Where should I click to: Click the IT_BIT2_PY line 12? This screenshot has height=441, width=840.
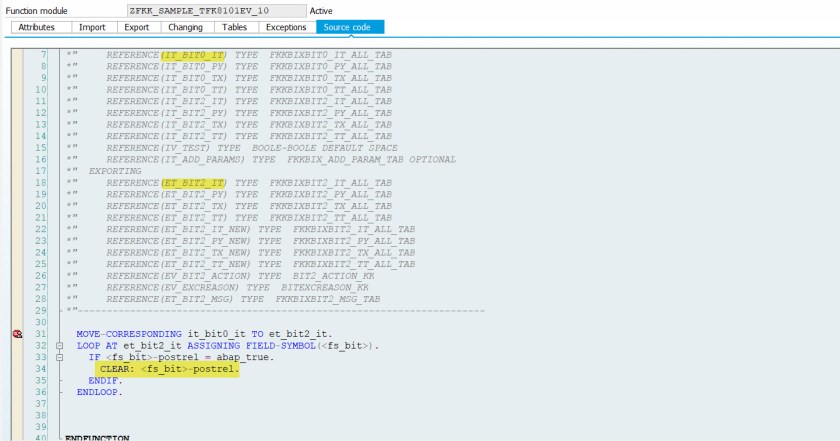249,113
